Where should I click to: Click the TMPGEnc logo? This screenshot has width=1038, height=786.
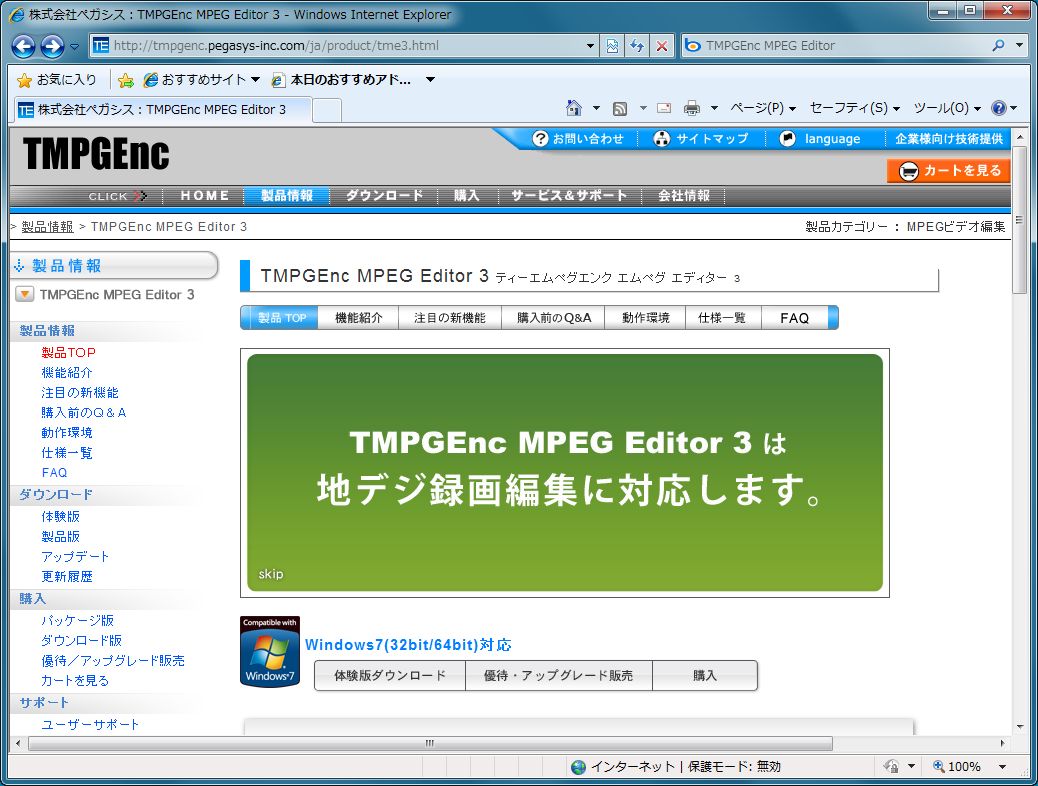click(96, 154)
